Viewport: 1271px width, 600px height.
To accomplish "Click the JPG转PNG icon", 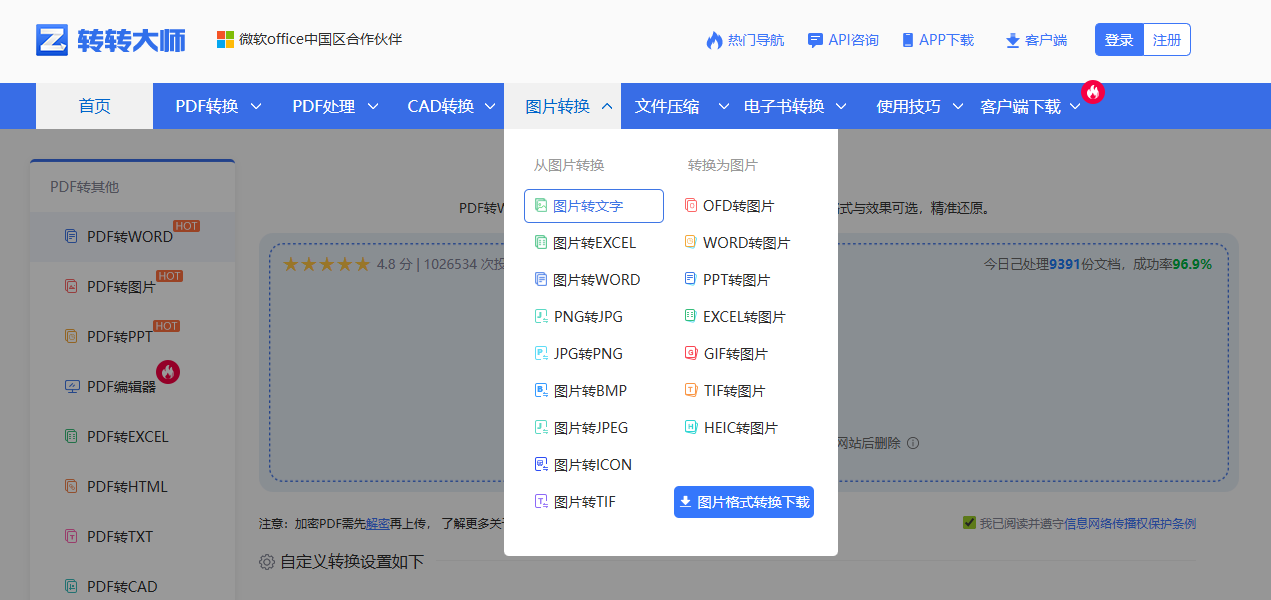I will [x=541, y=354].
